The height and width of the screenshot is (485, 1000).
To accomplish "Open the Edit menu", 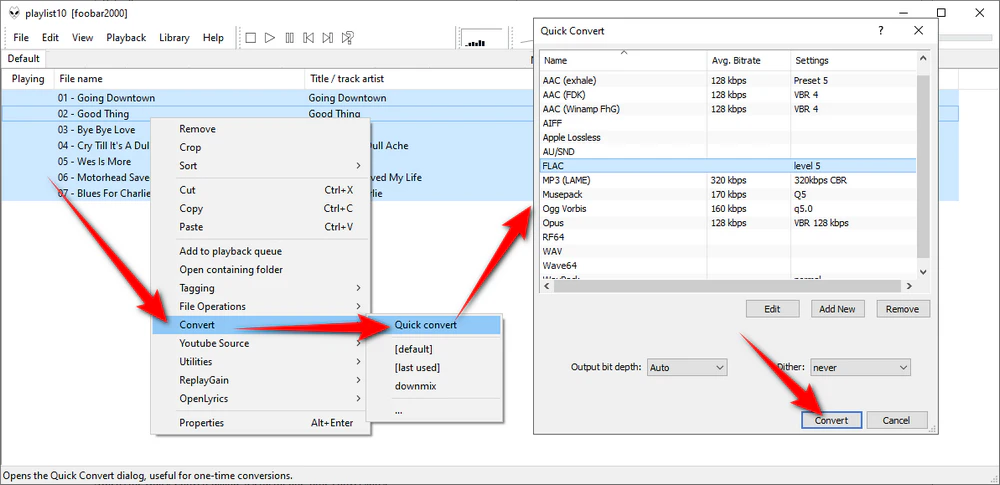I will [x=50, y=38].
